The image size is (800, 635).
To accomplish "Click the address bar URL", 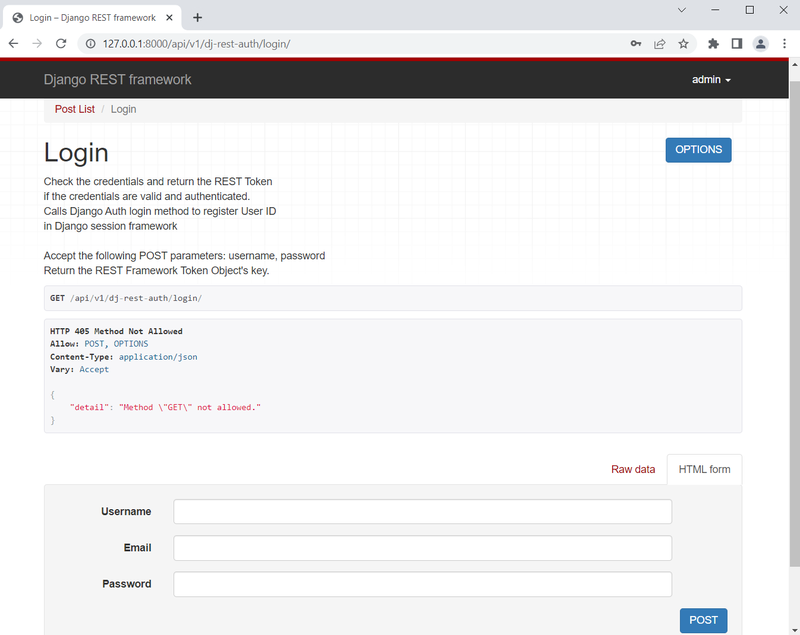I will (x=196, y=44).
